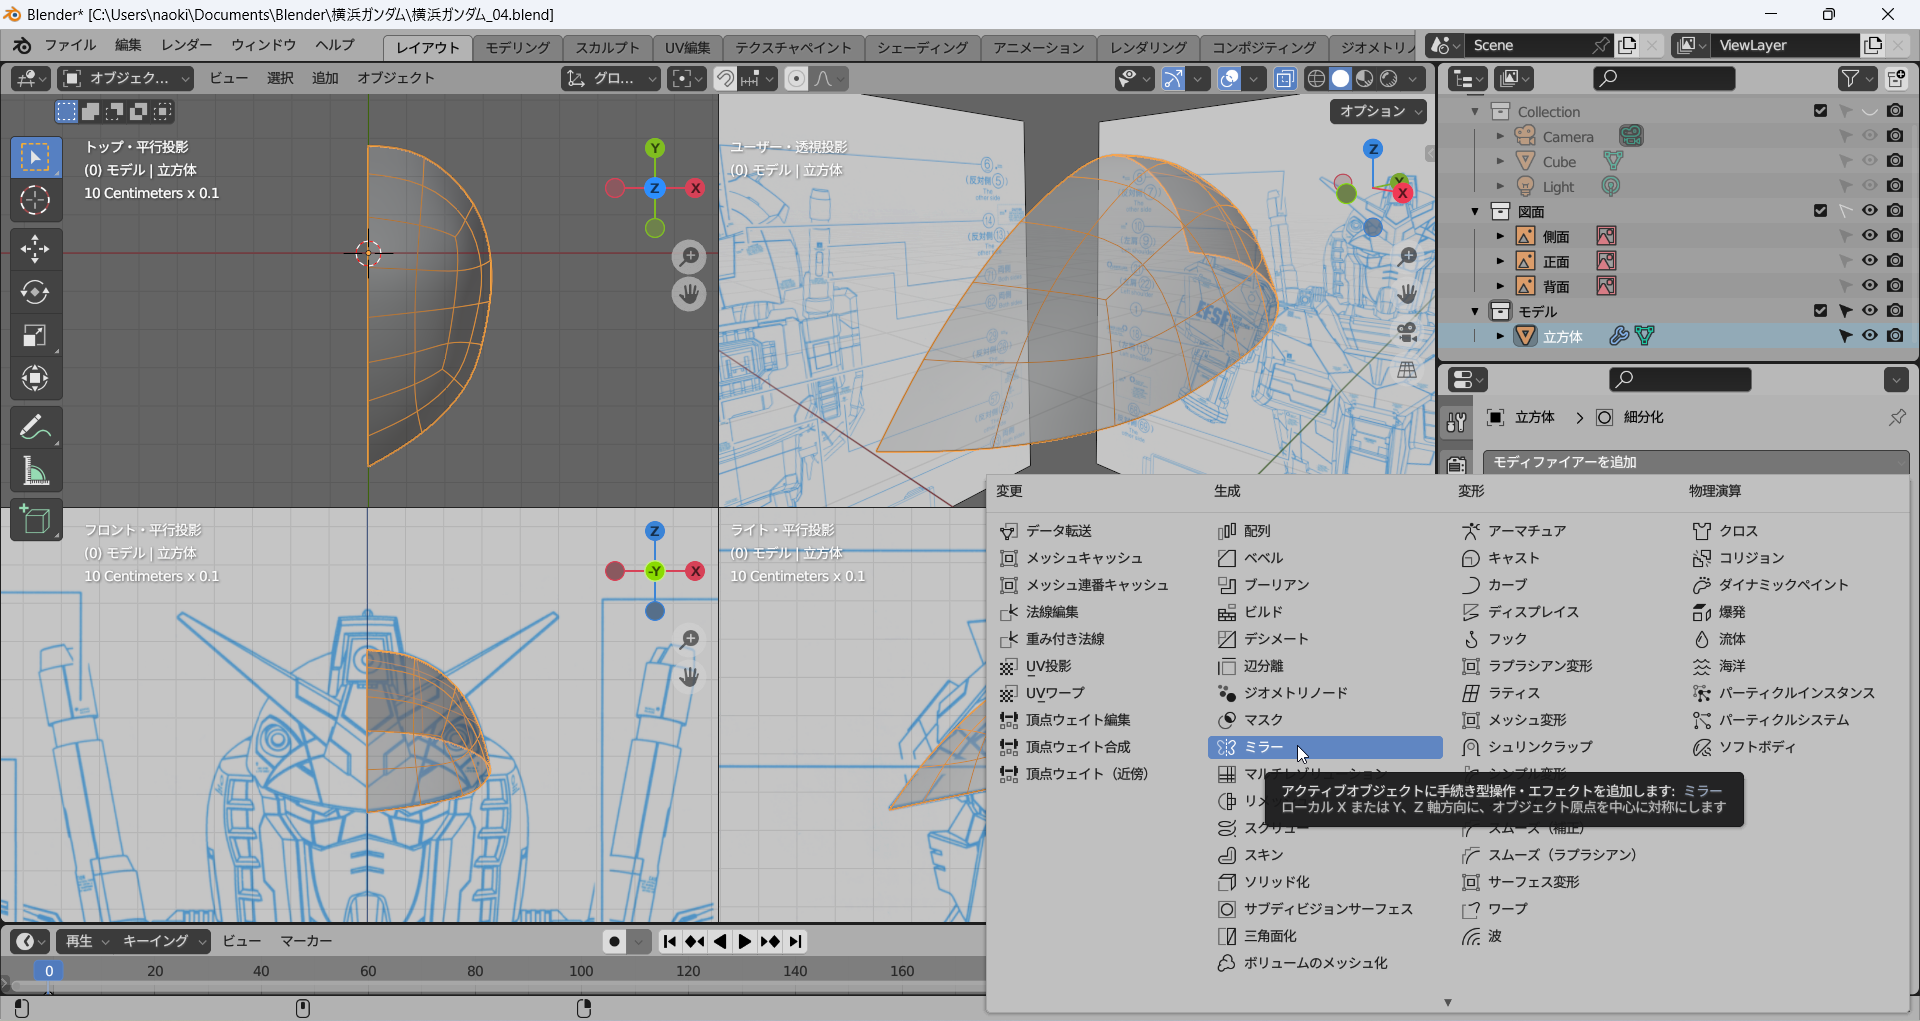Hide the 側面 object with eye icon
1920x1021 pixels.
coord(1869,236)
